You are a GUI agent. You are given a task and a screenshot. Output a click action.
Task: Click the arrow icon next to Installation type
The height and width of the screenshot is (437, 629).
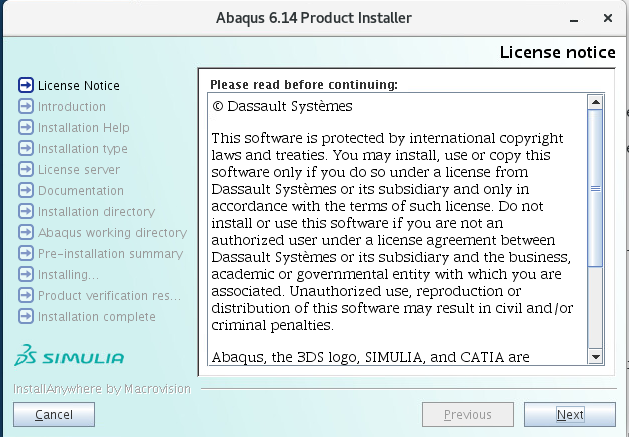26,148
